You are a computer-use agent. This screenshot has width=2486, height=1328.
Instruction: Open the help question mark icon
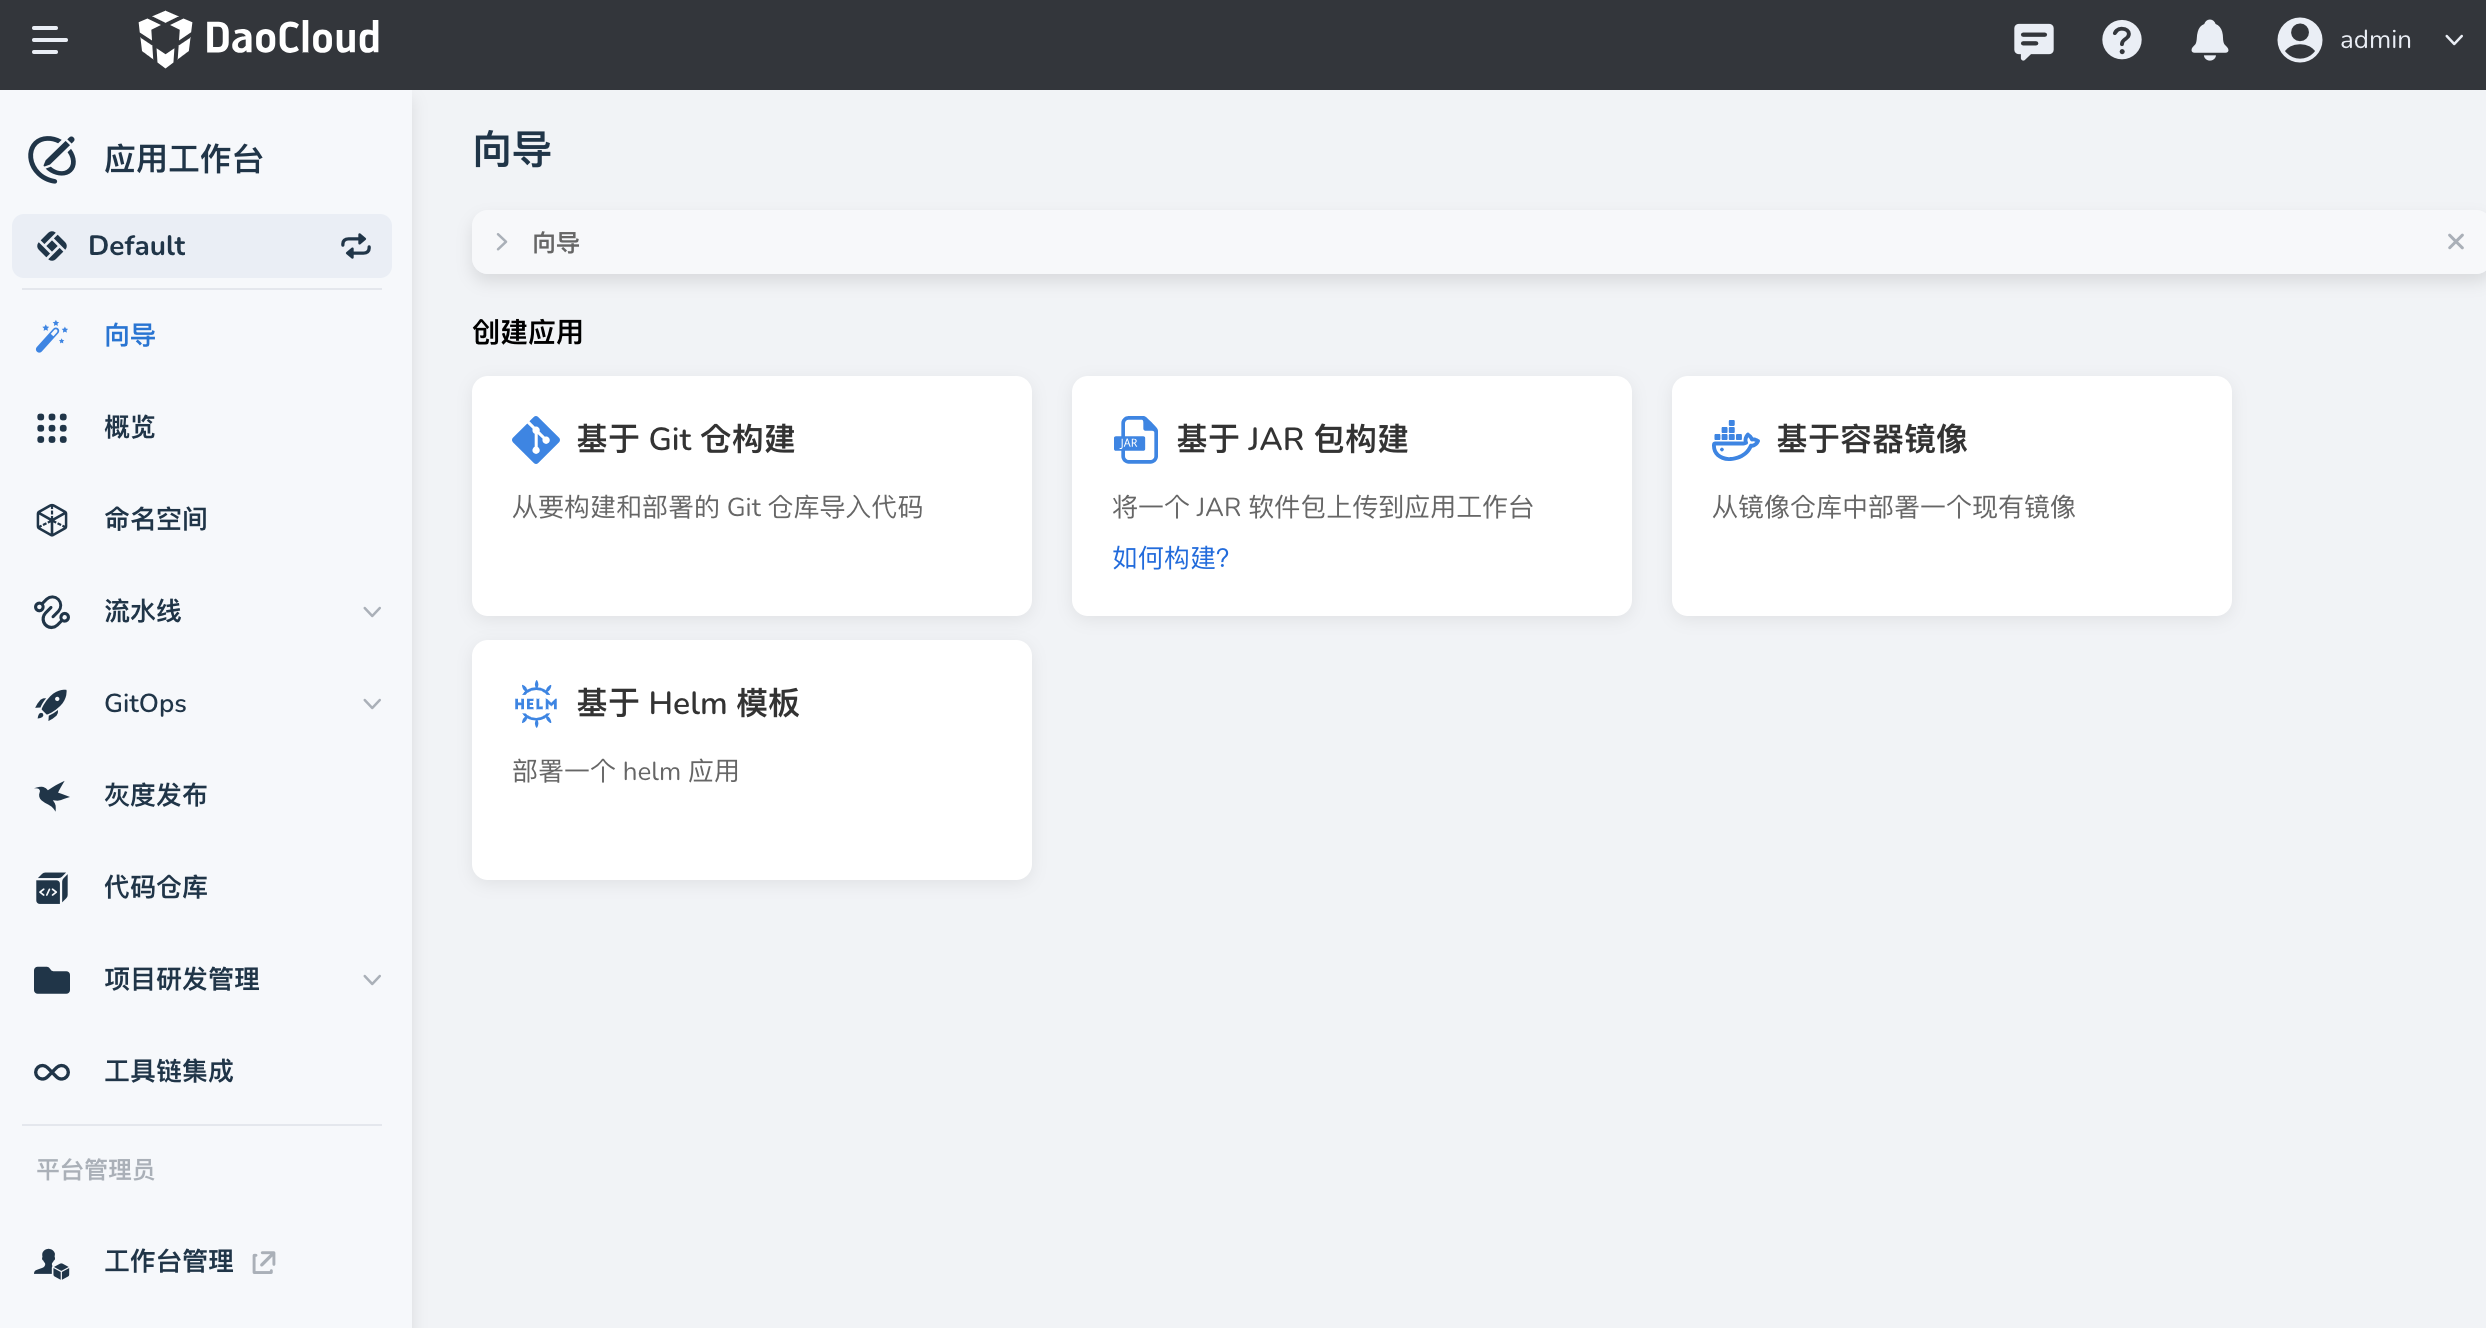tap(2121, 40)
